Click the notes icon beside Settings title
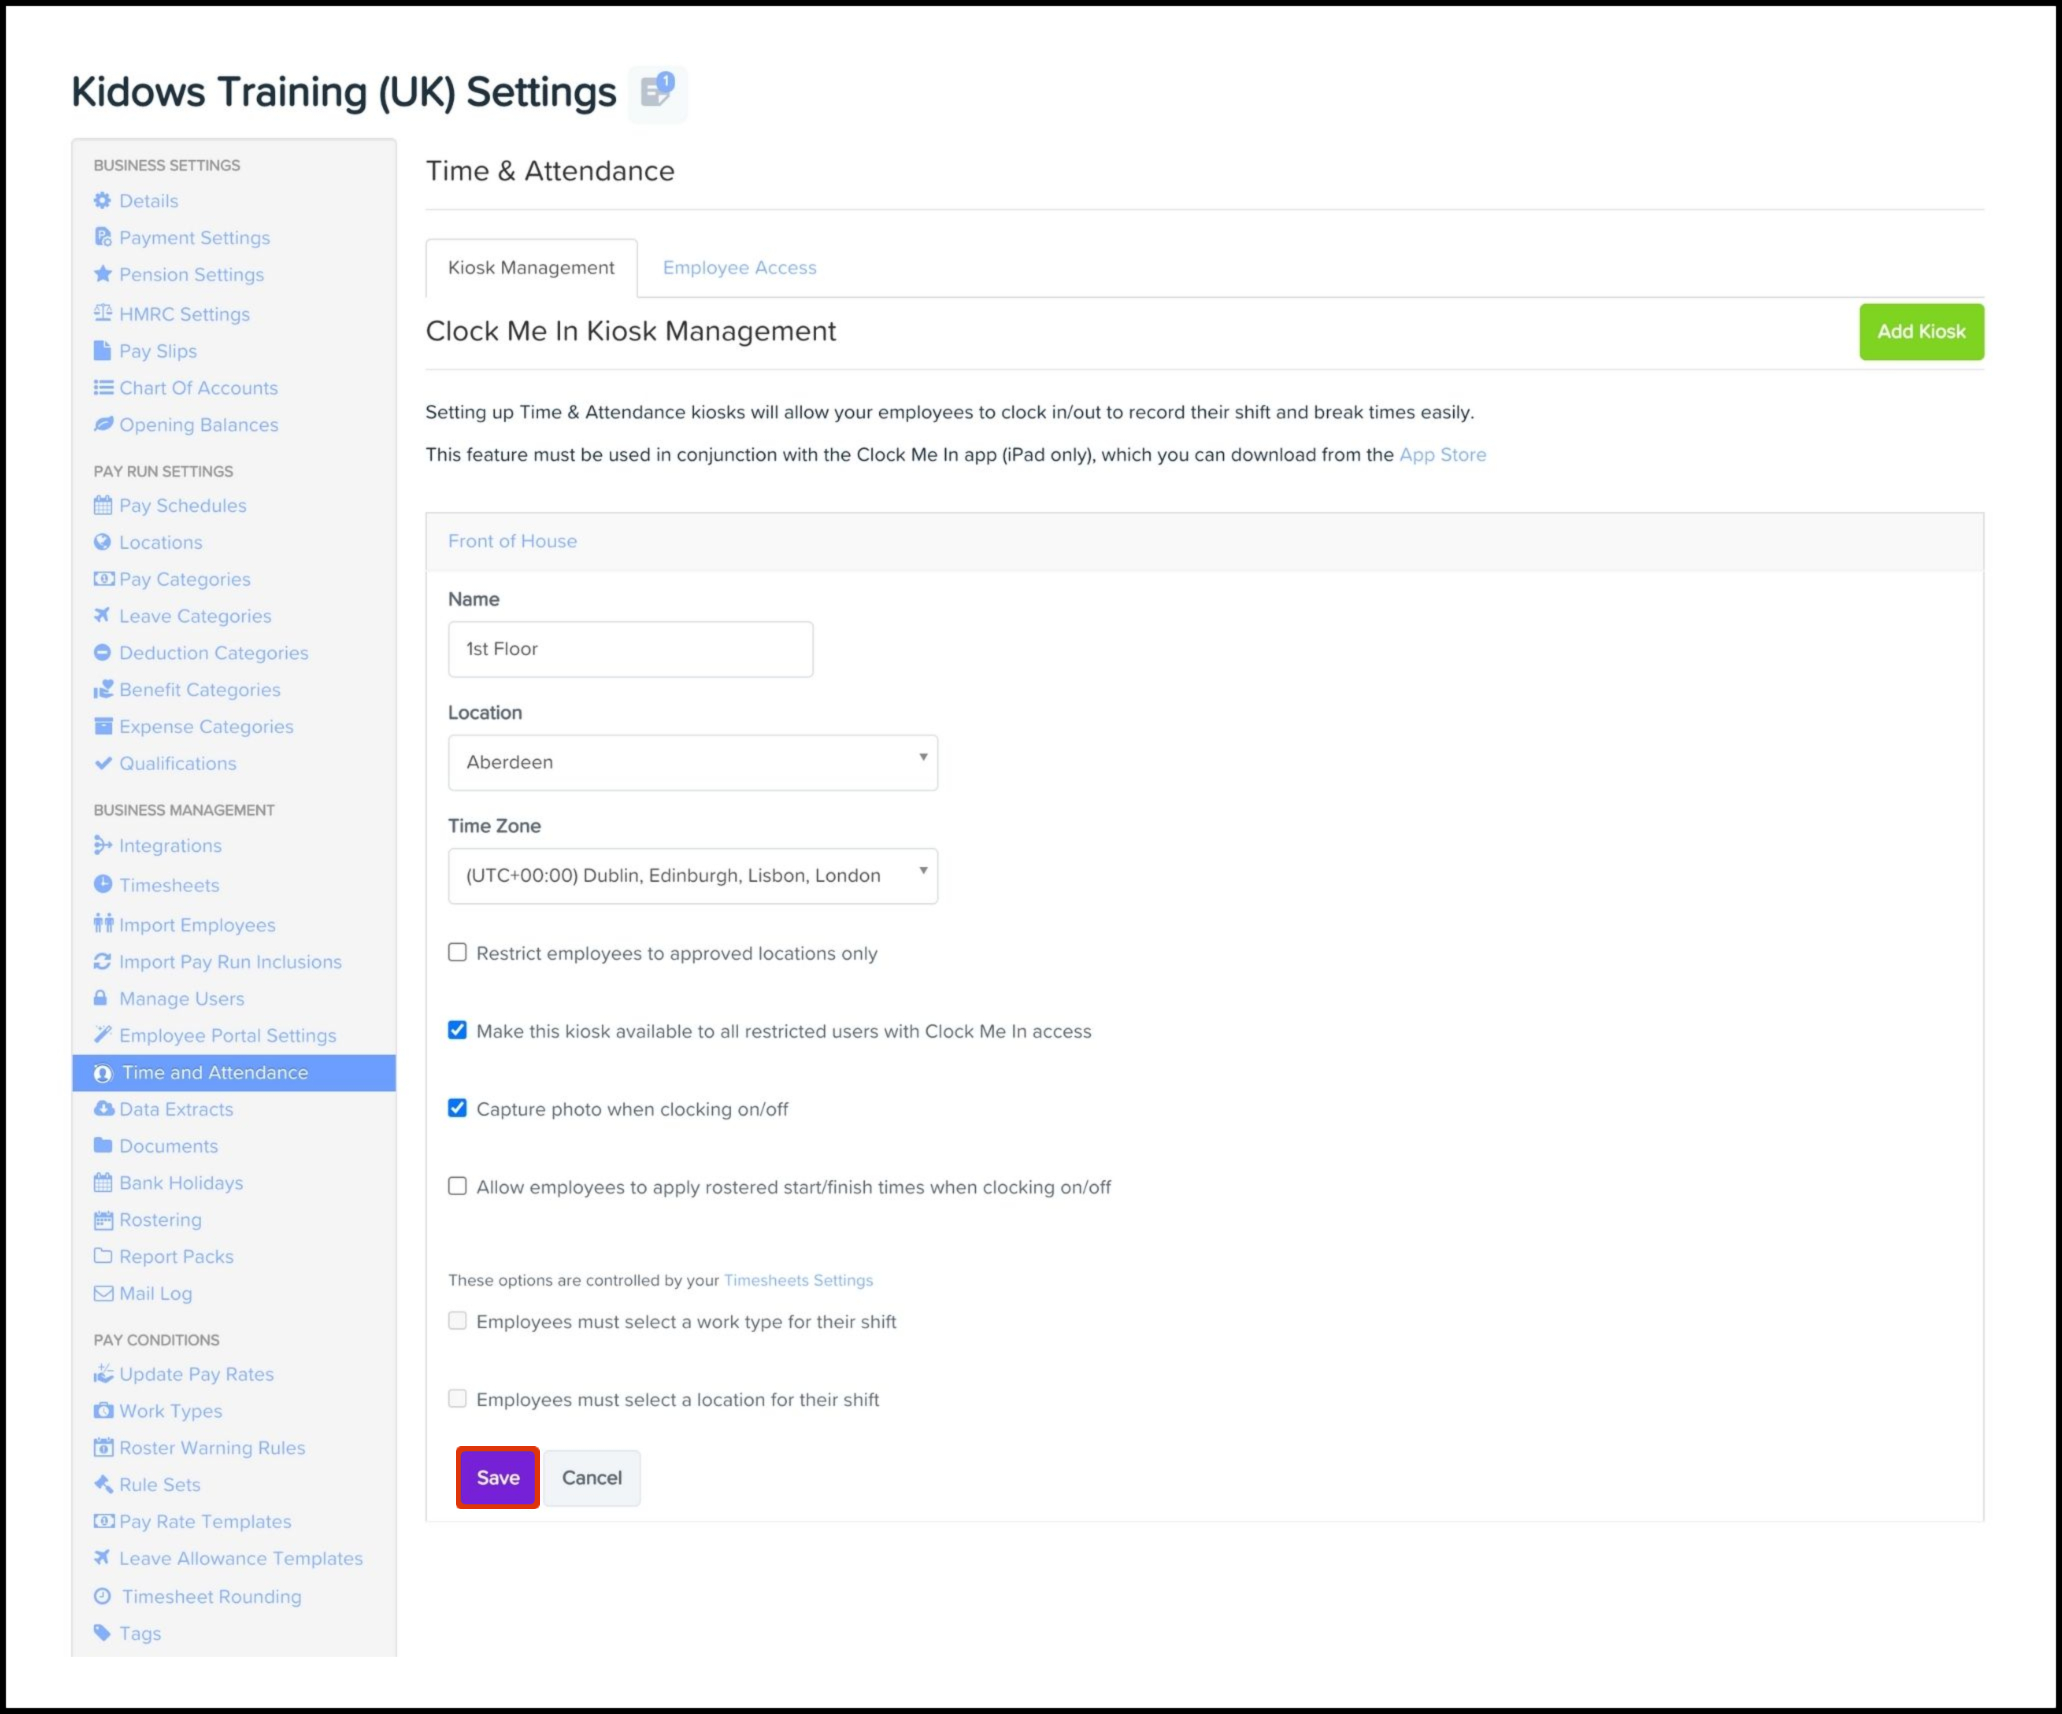This screenshot has height=1714, width=2062. tap(657, 93)
